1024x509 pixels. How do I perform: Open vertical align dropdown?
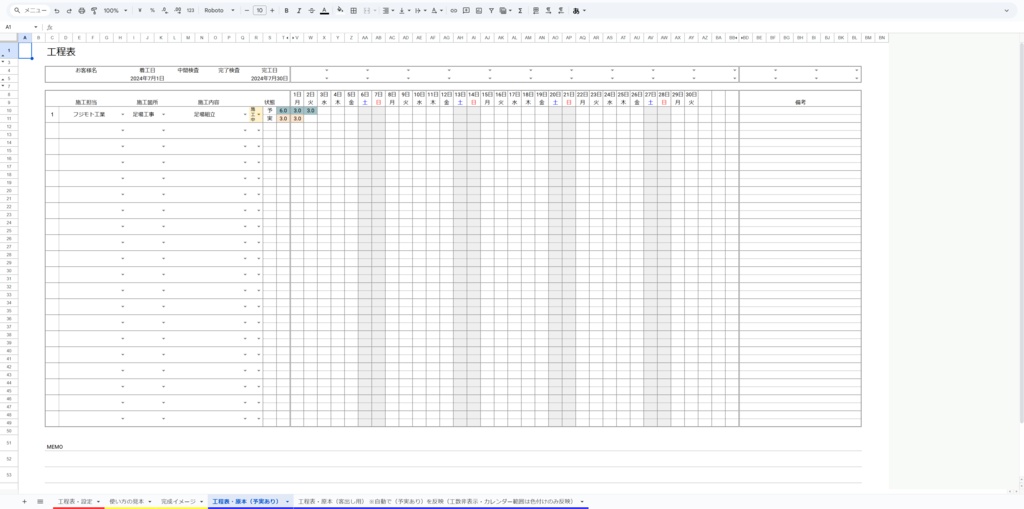point(403,10)
